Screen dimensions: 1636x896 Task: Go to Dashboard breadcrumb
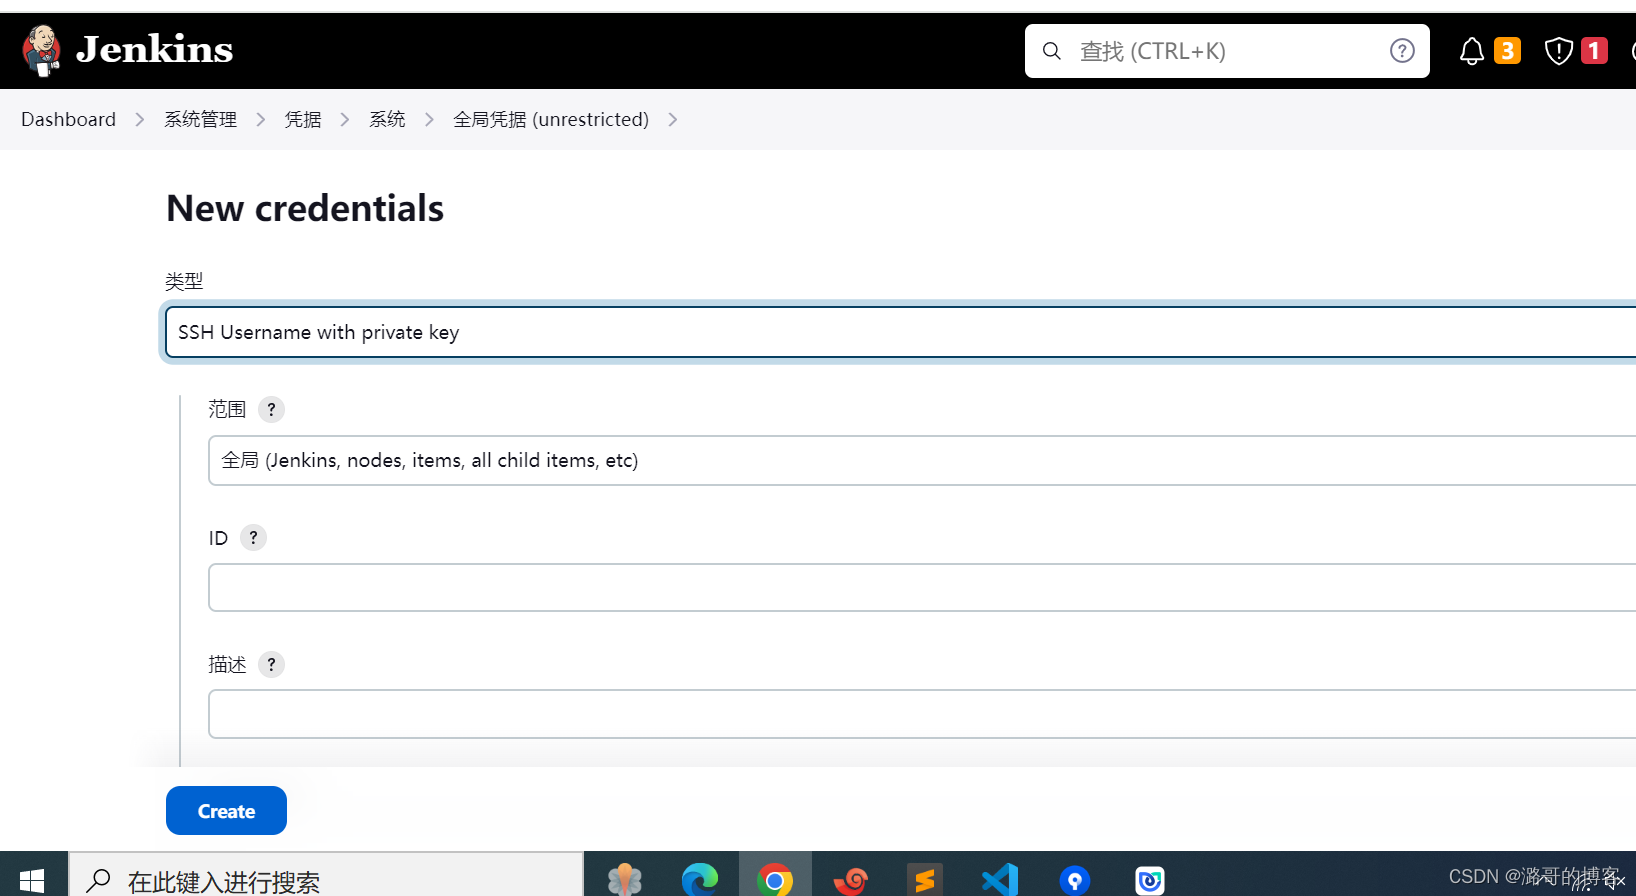(69, 119)
